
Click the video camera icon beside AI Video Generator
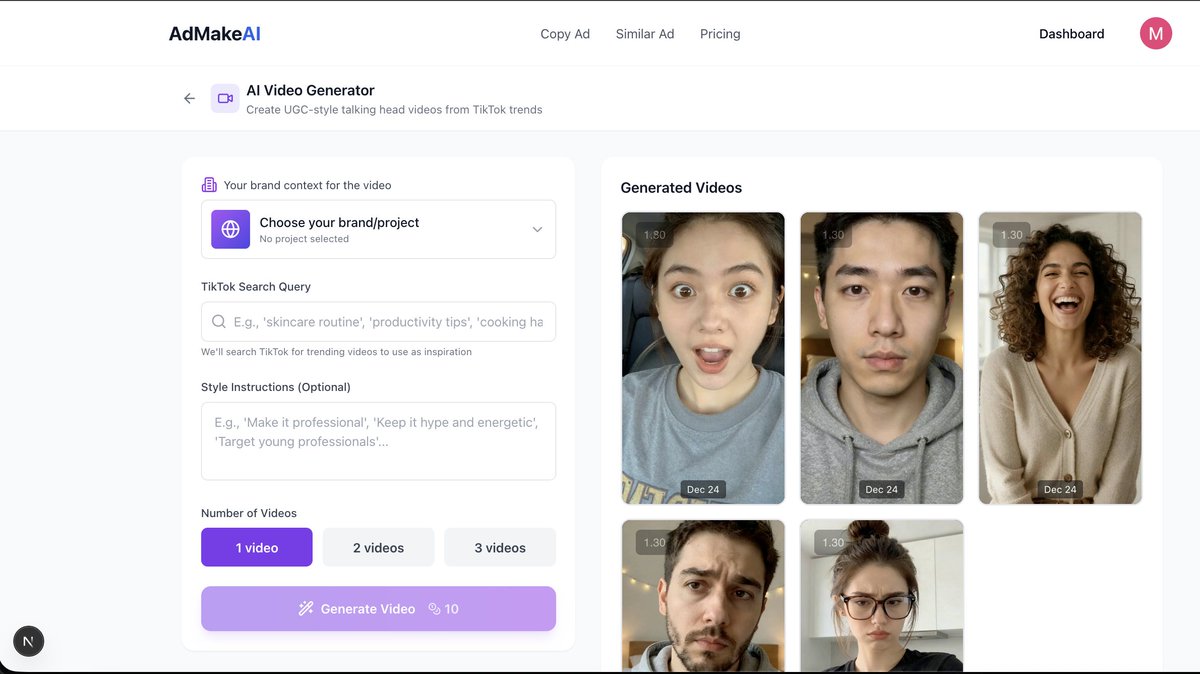pos(225,98)
